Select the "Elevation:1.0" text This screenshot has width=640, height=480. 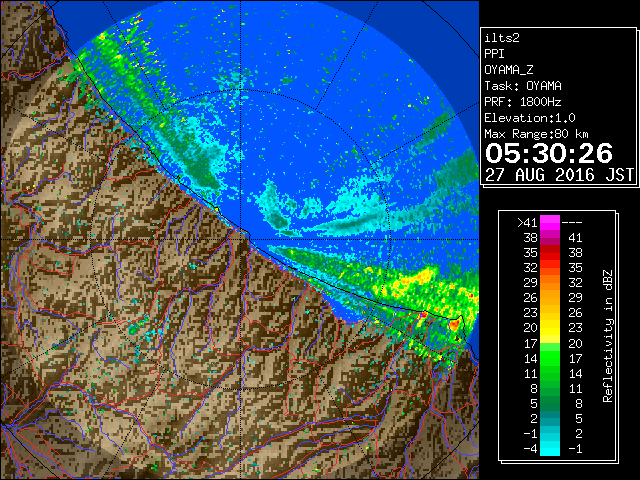(x=530, y=118)
